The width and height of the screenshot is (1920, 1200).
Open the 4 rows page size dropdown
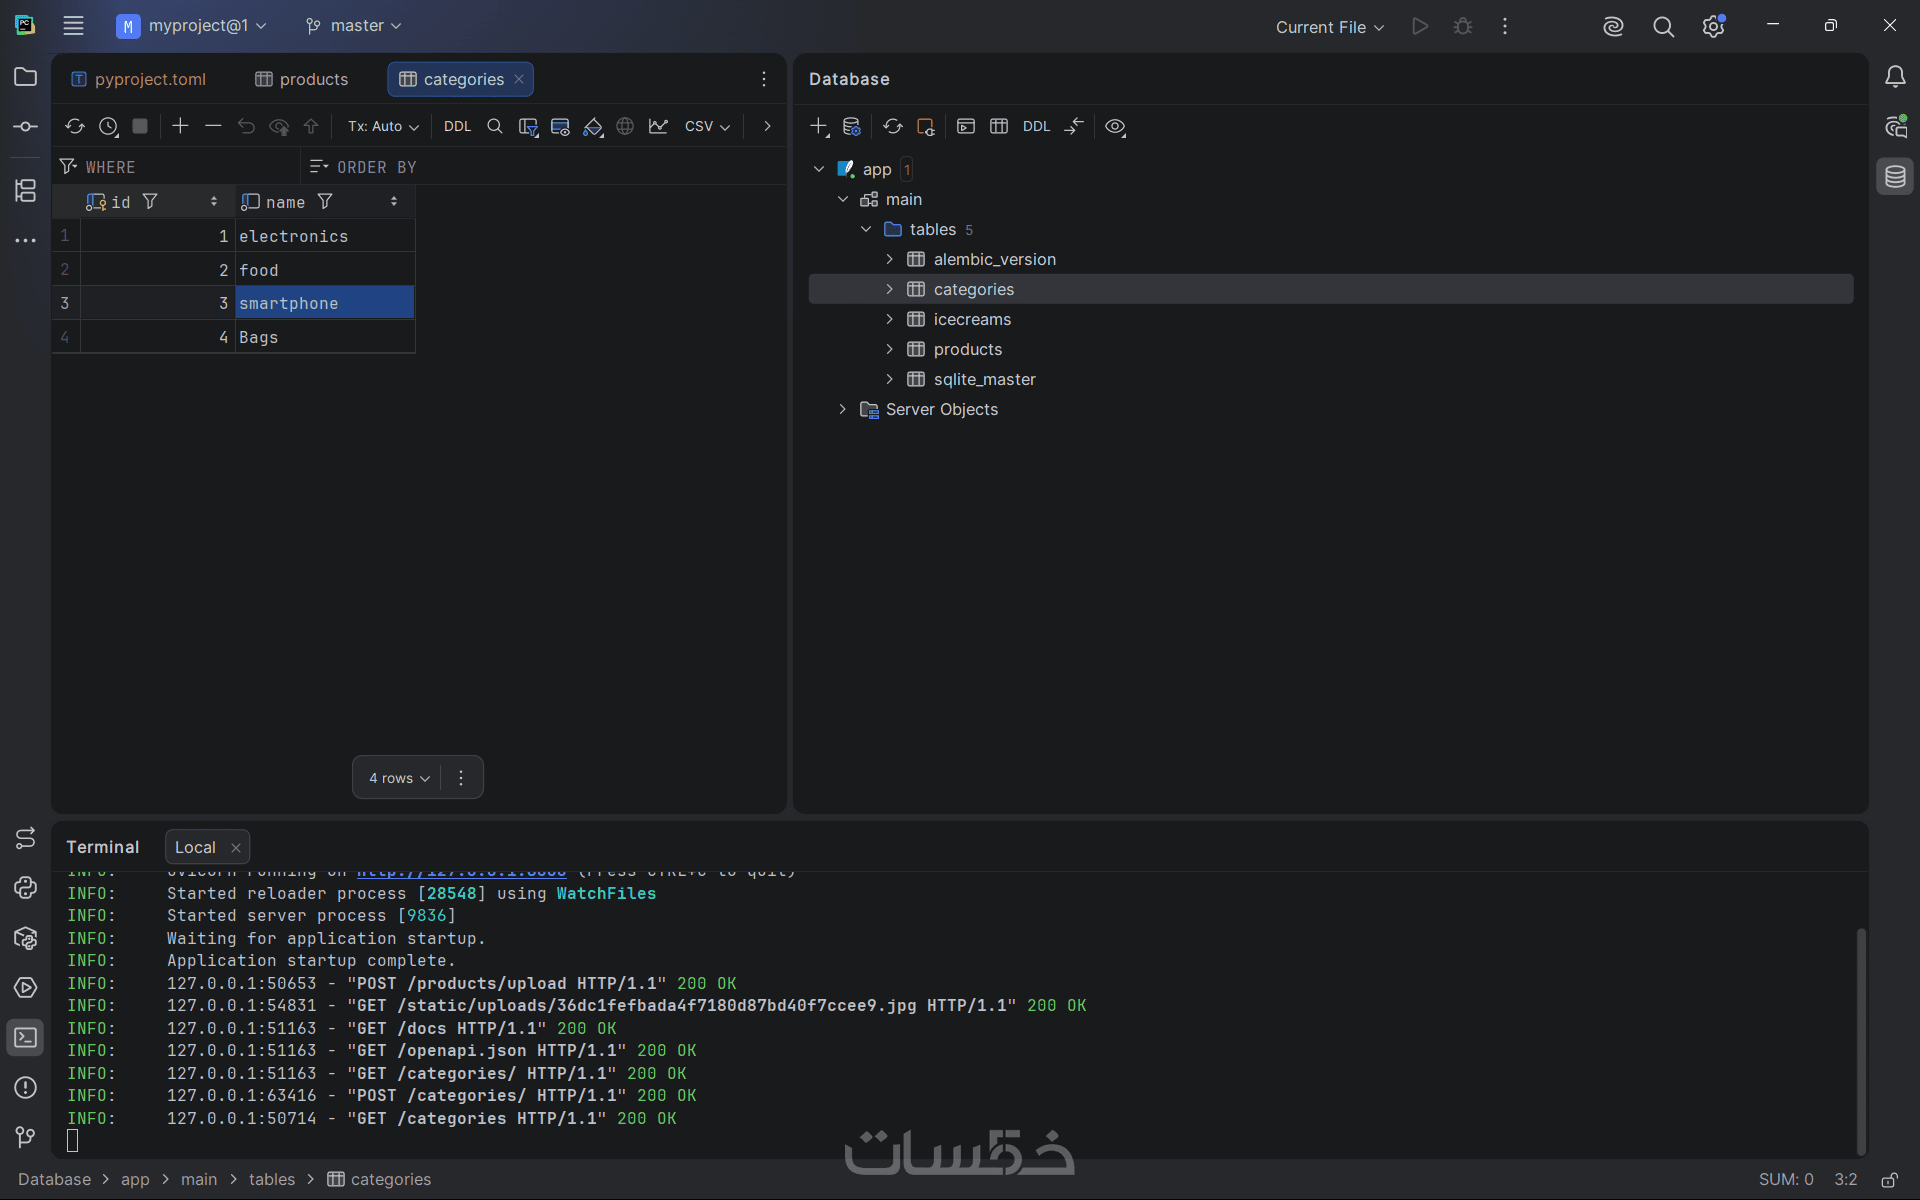pyautogui.click(x=399, y=778)
